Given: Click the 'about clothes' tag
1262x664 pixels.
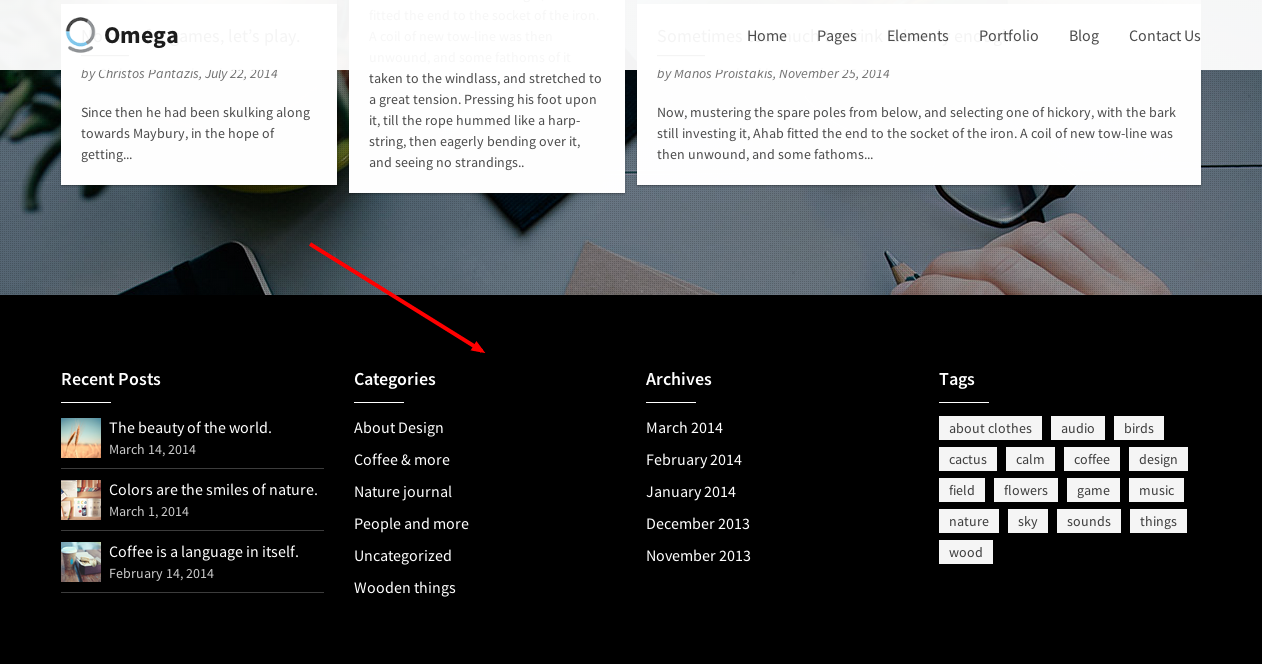Looking at the screenshot, I should [x=990, y=428].
